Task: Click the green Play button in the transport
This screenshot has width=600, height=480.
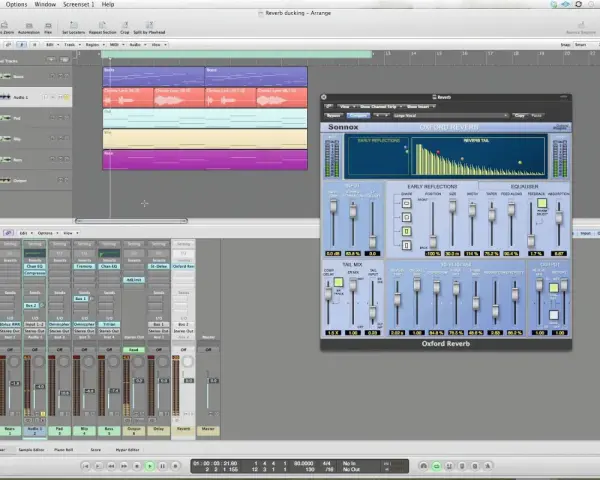Action: (150, 466)
